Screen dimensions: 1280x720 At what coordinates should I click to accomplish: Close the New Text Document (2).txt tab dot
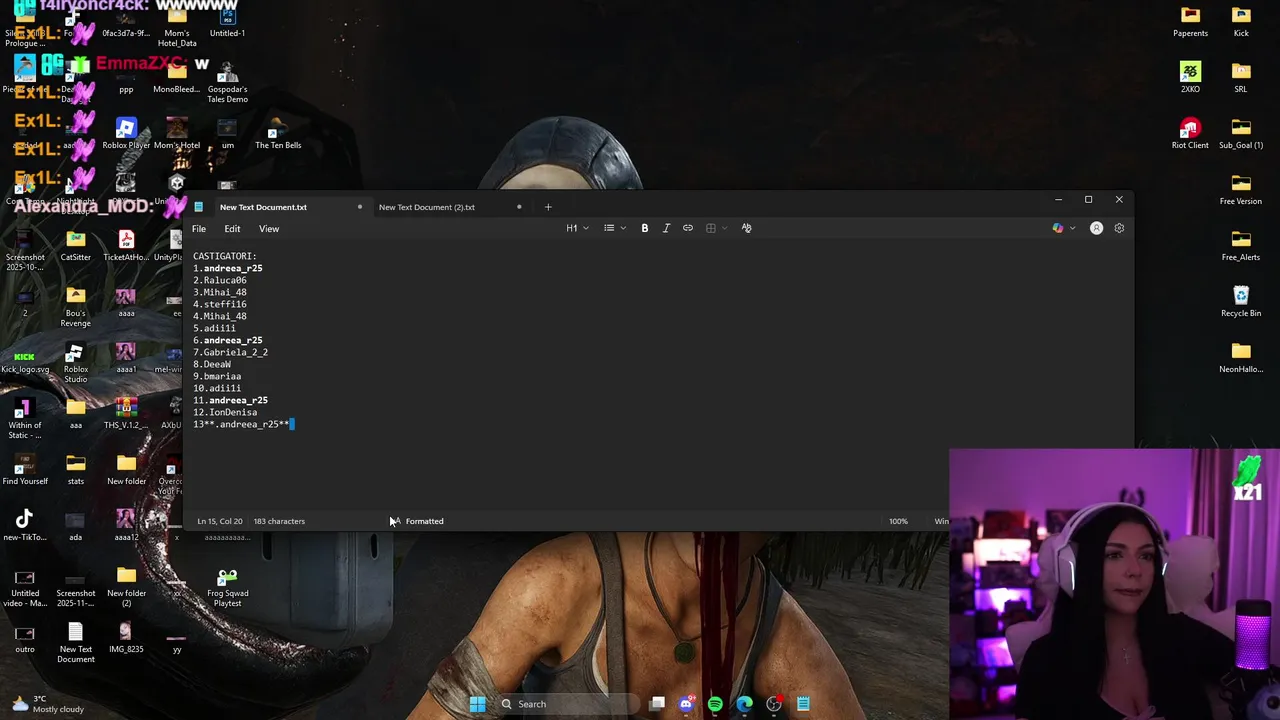click(519, 207)
